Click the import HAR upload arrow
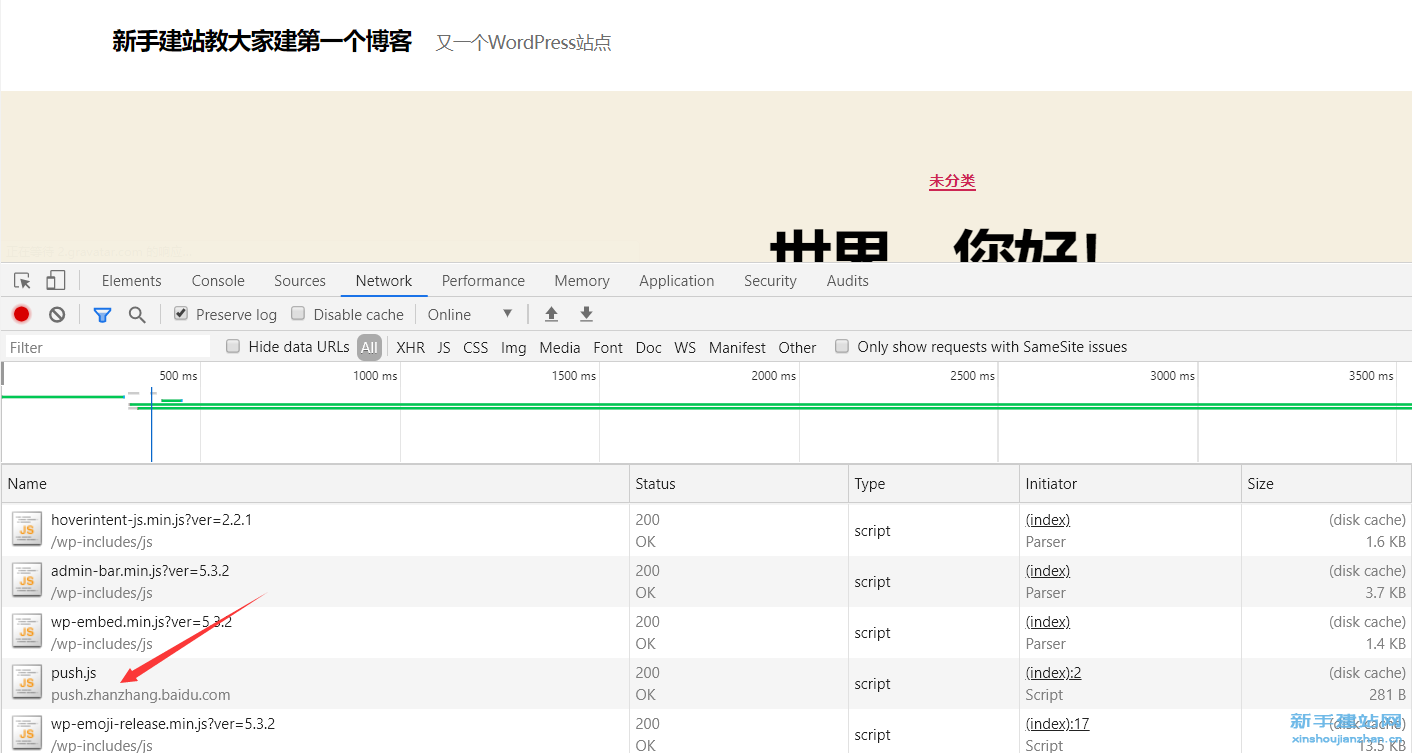Screen dimensions: 1412x753 pos(551,314)
